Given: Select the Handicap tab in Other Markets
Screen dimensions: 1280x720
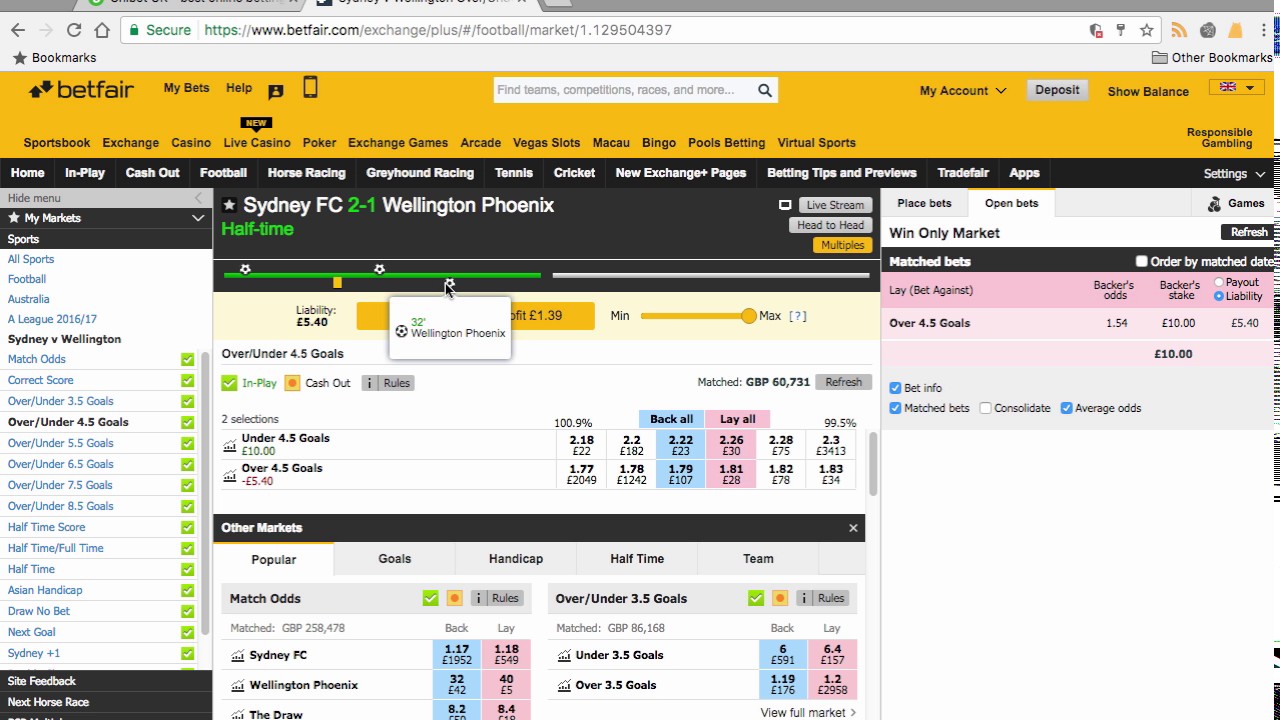Looking at the screenshot, I should pyautogui.click(x=516, y=559).
